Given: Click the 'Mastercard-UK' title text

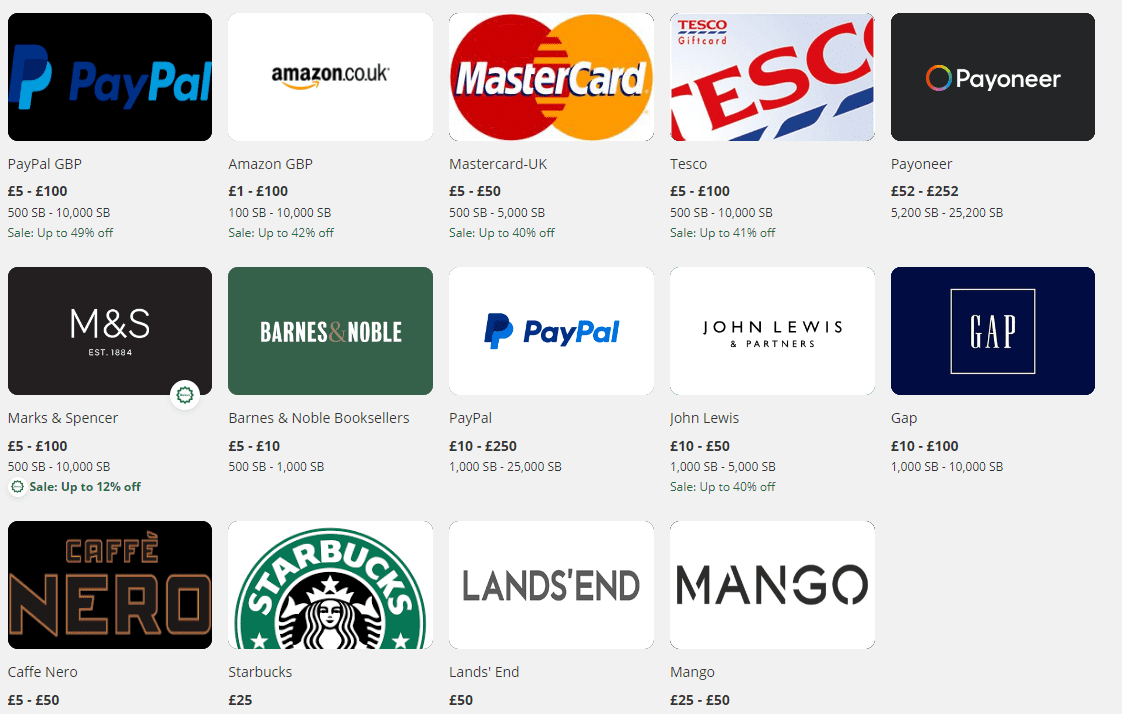Looking at the screenshot, I should click(x=498, y=164).
